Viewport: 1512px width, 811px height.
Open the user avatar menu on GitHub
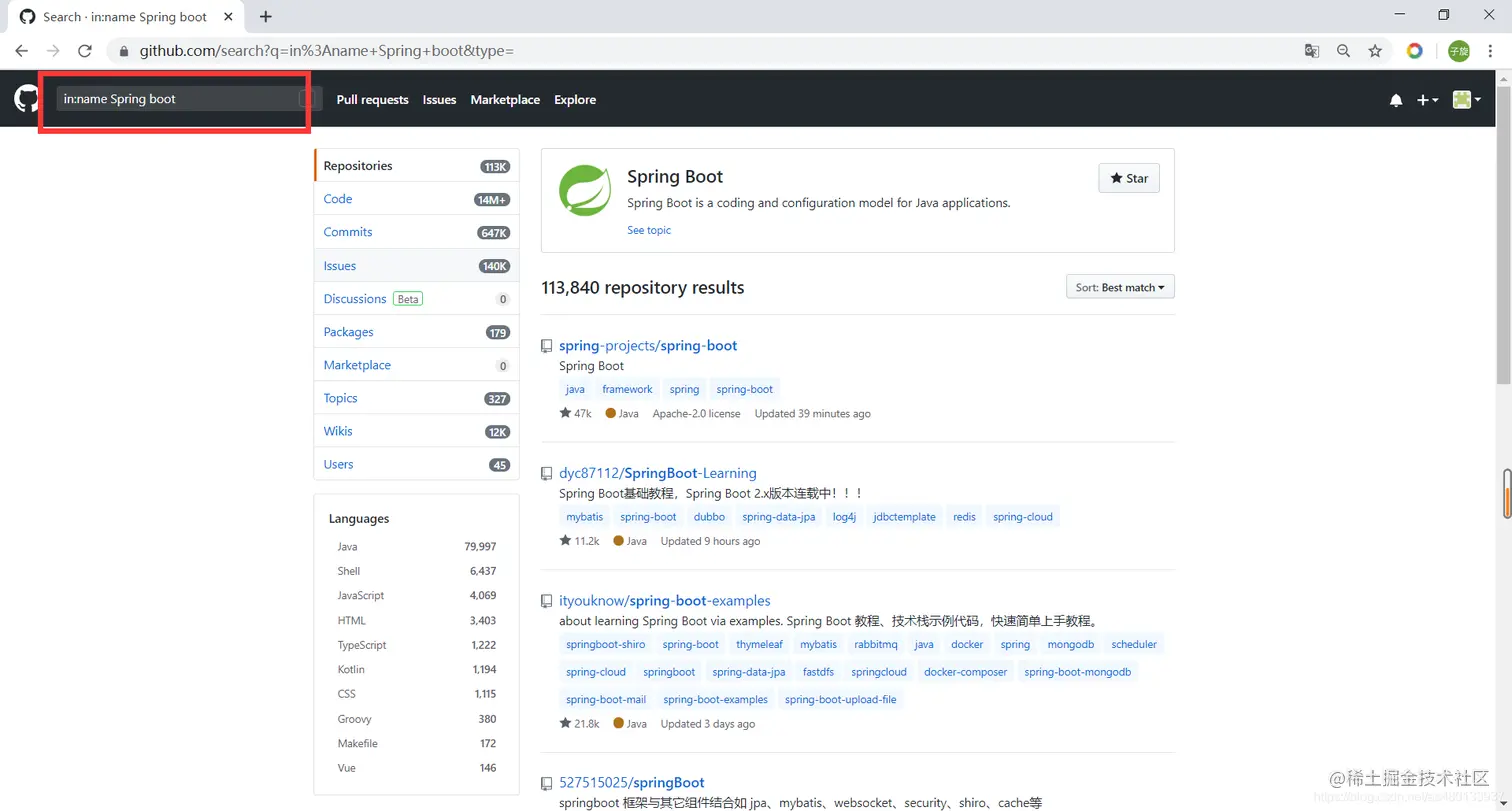coord(1466,99)
